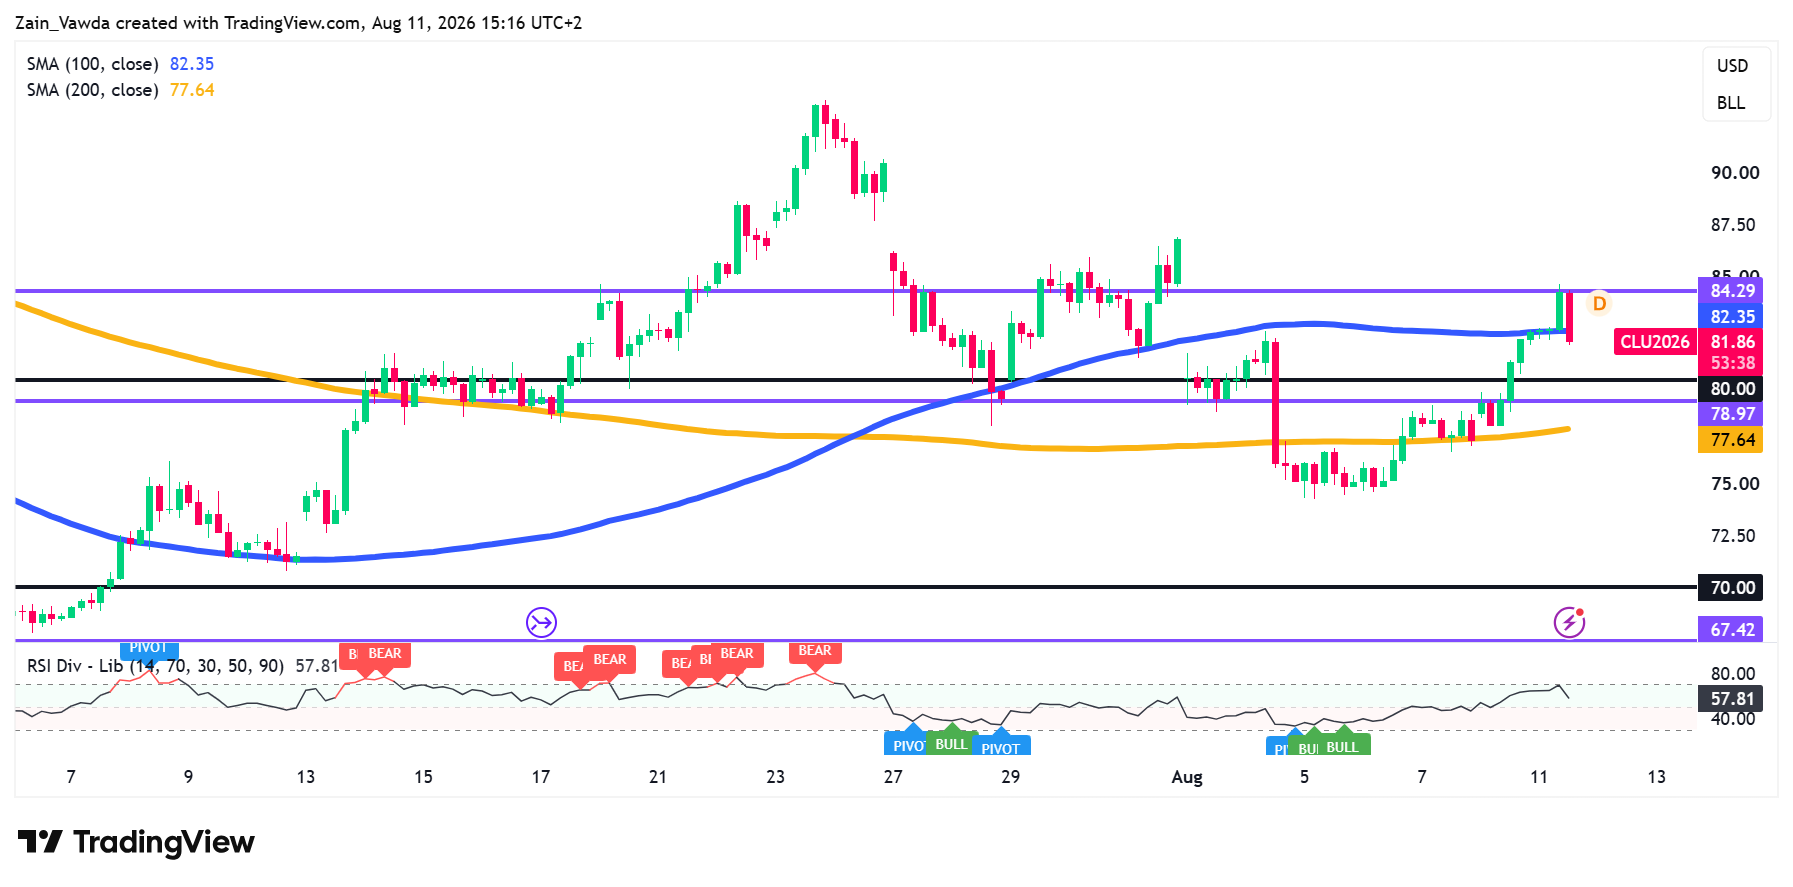Click the BLL unit label
The width and height of the screenshot is (1793, 887).
click(1731, 103)
